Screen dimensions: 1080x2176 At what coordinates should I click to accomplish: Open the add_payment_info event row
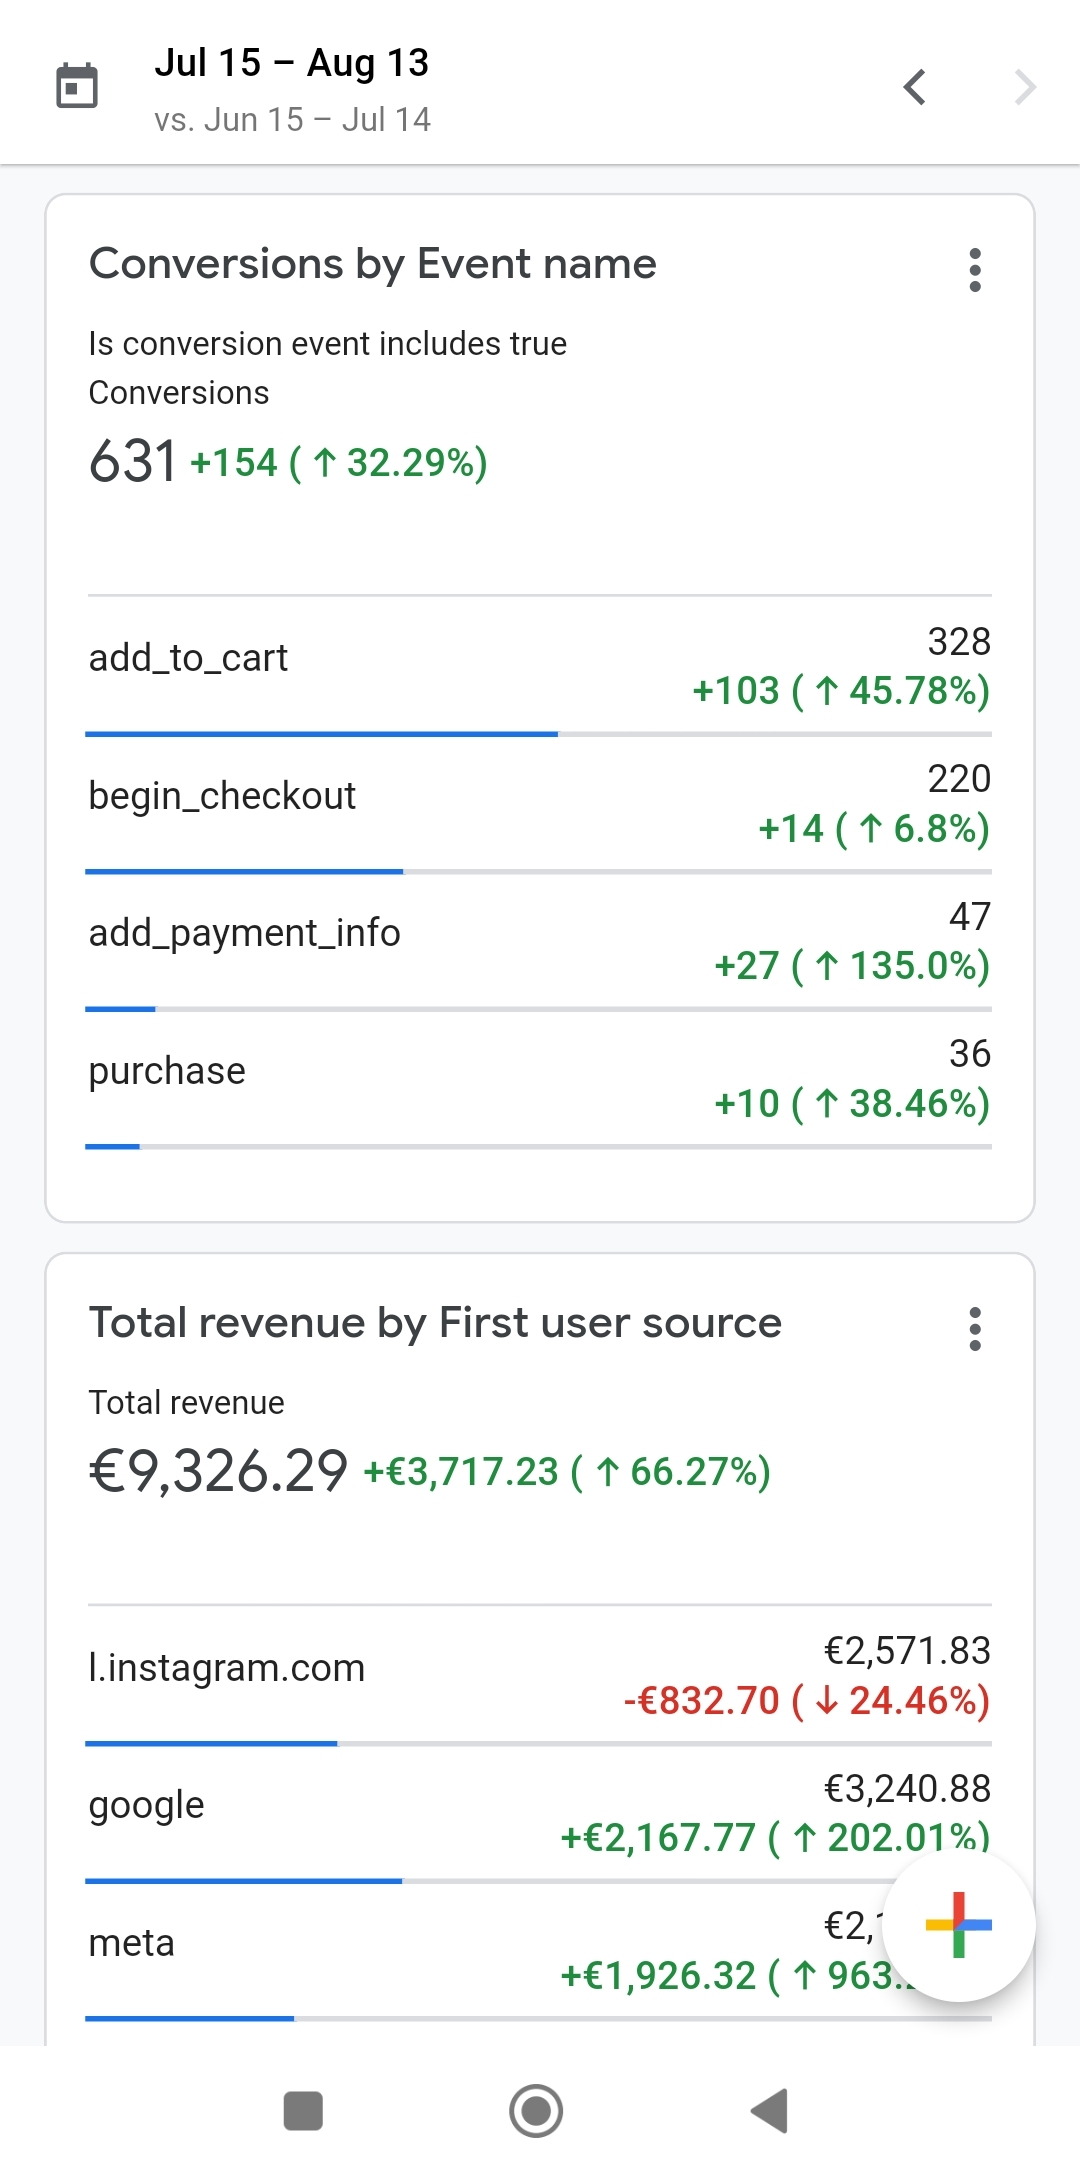(x=539, y=940)
